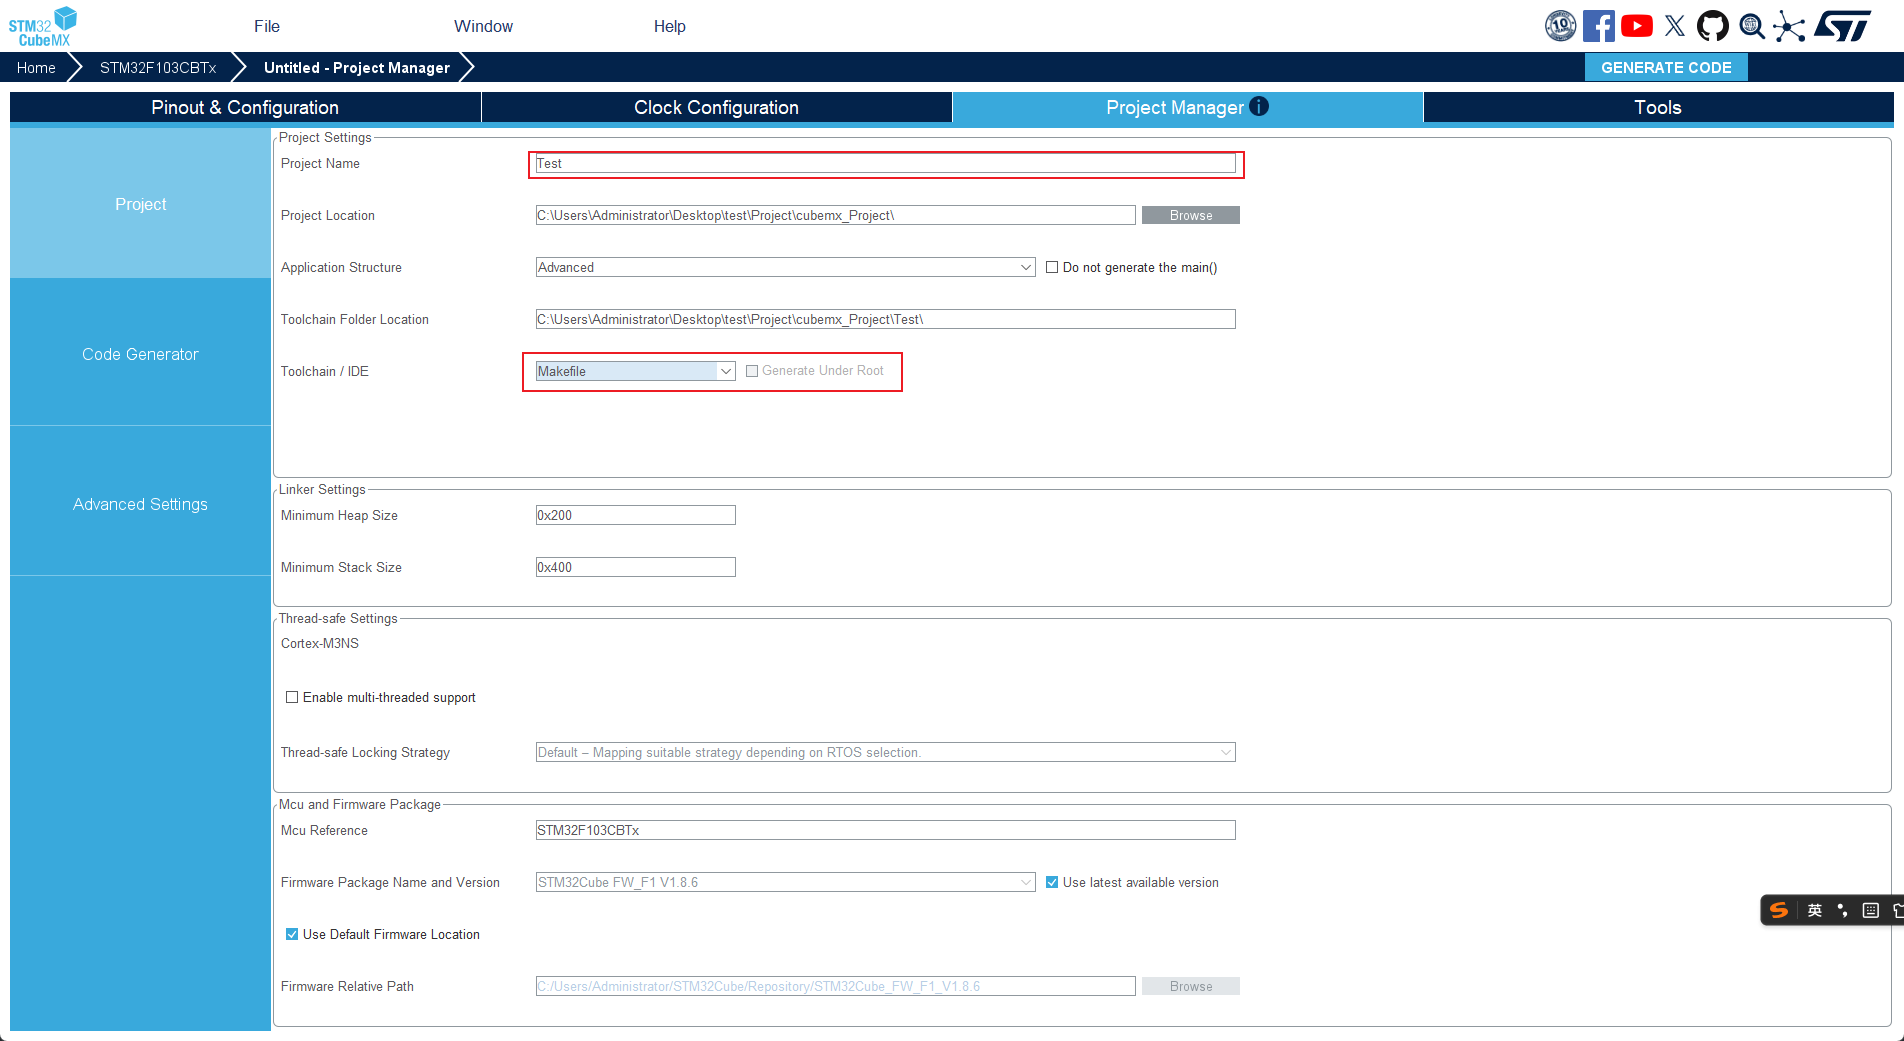The height and width of the screenshot is (1041, 1904).
Task: Click the STM32F103CBTx breadcrumb
Action: pos(158,67)
